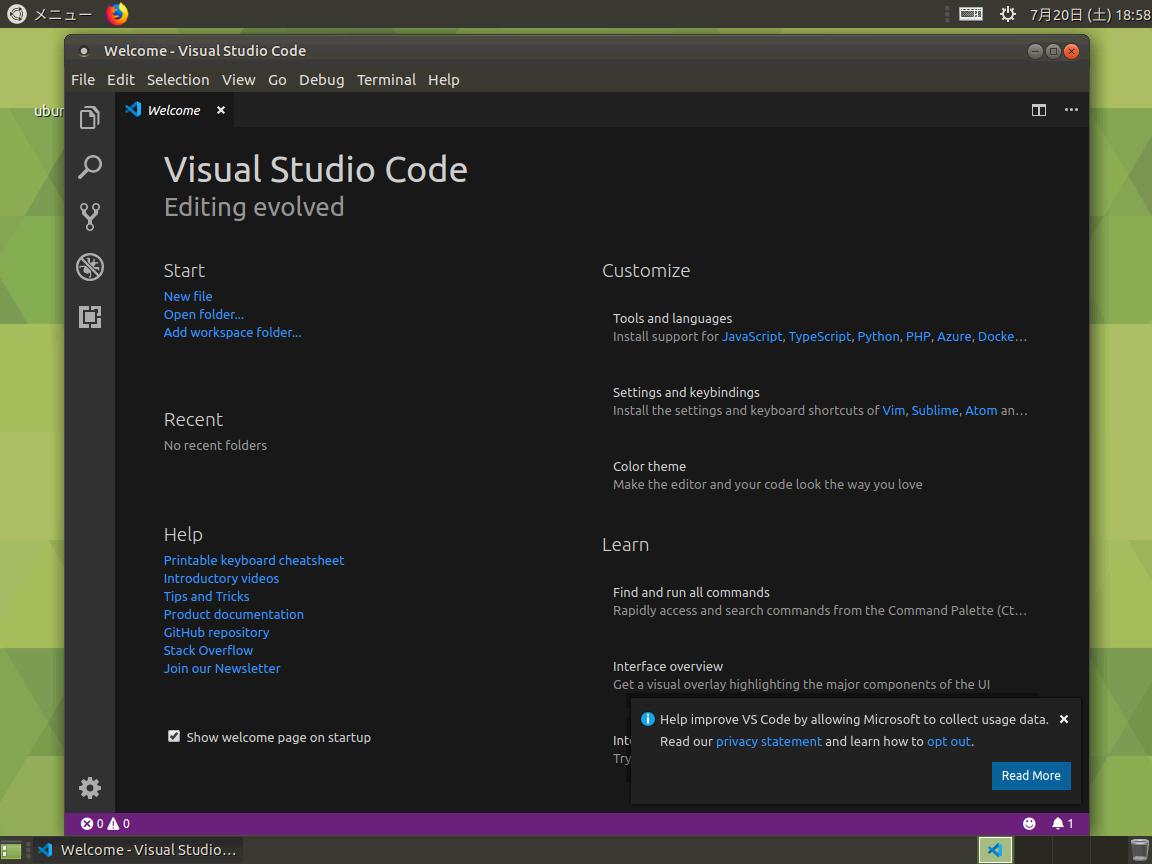
Task: Install Python support link
Action: 878,336
